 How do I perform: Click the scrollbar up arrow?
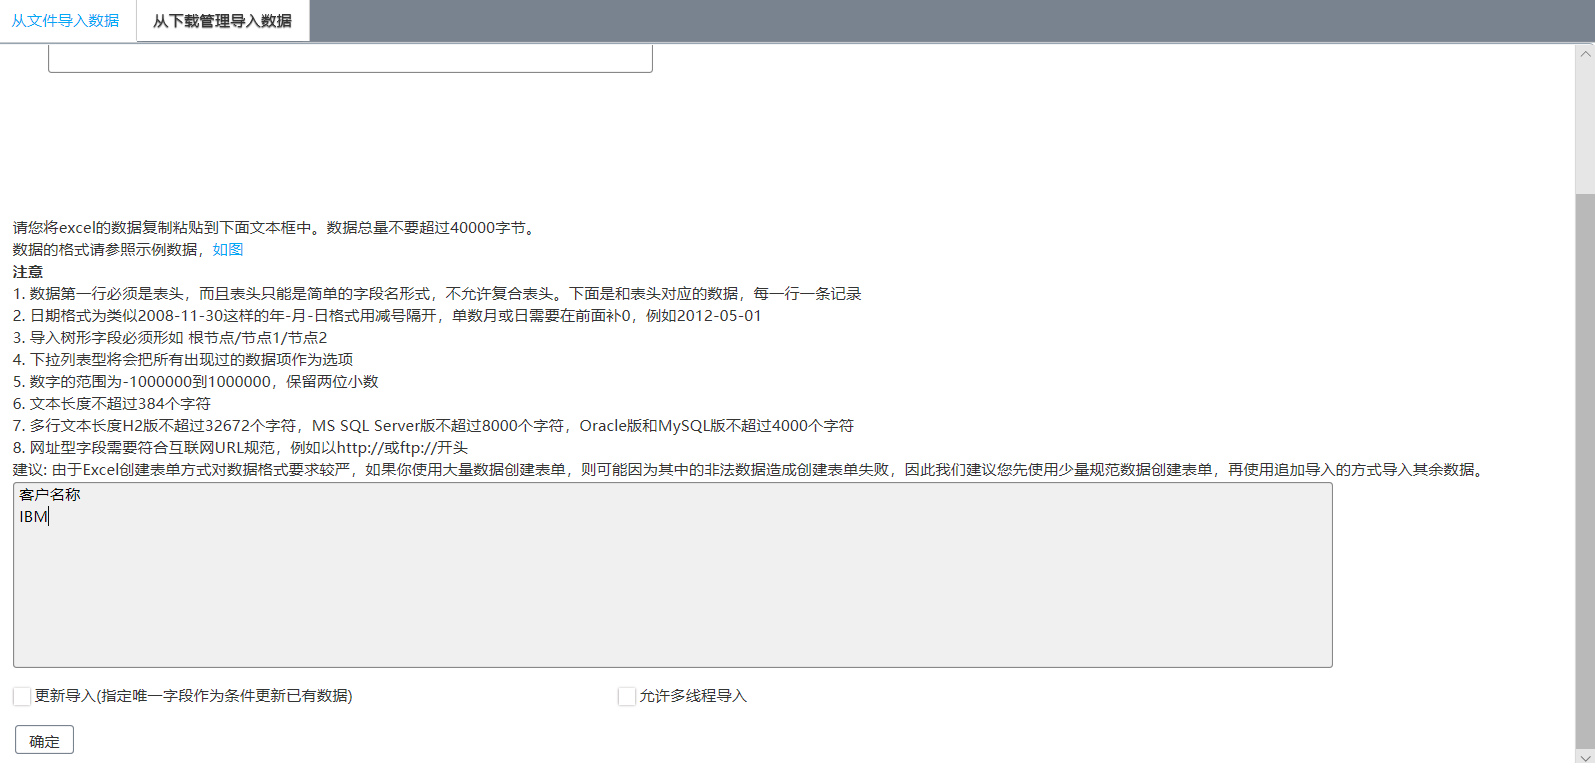[x=1585, y=54]
